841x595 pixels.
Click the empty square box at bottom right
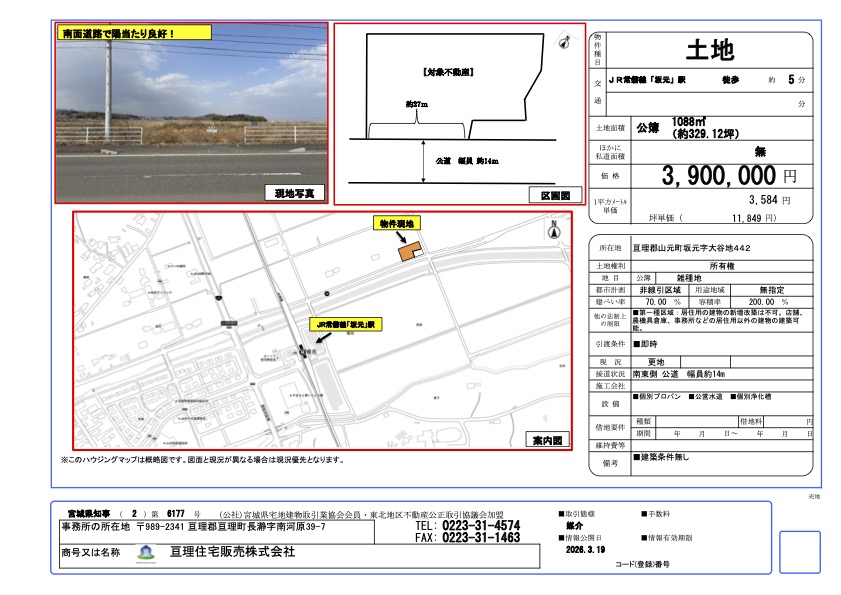(798, 551)
